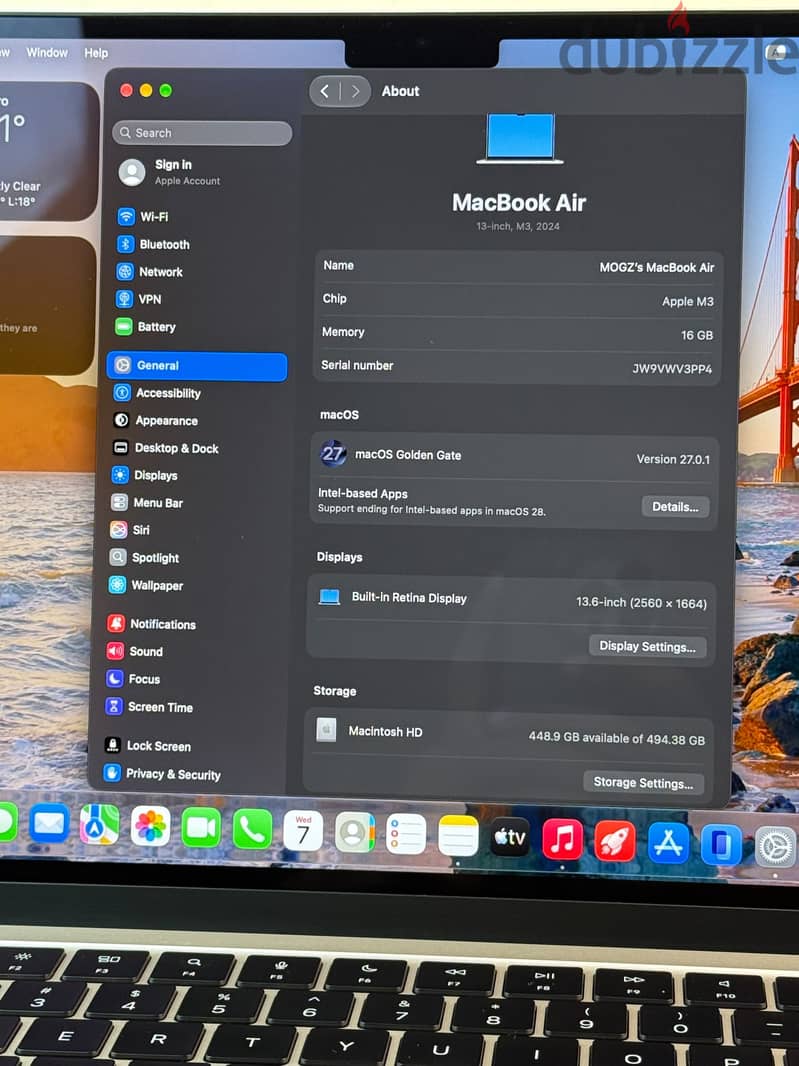
Task: Open Calendar from the Dock
Action: (x=303, y=831)
